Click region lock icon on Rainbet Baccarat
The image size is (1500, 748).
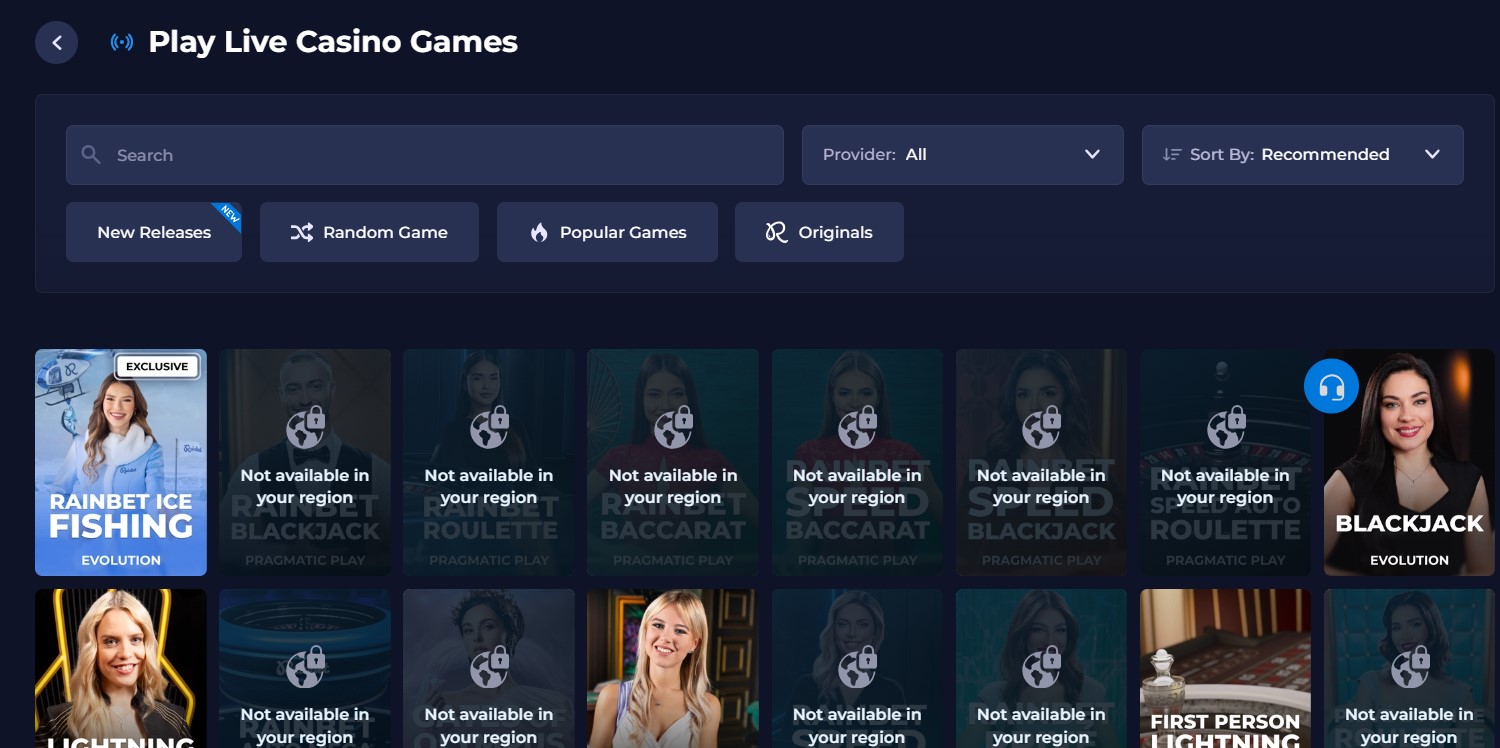pos(673,428)
